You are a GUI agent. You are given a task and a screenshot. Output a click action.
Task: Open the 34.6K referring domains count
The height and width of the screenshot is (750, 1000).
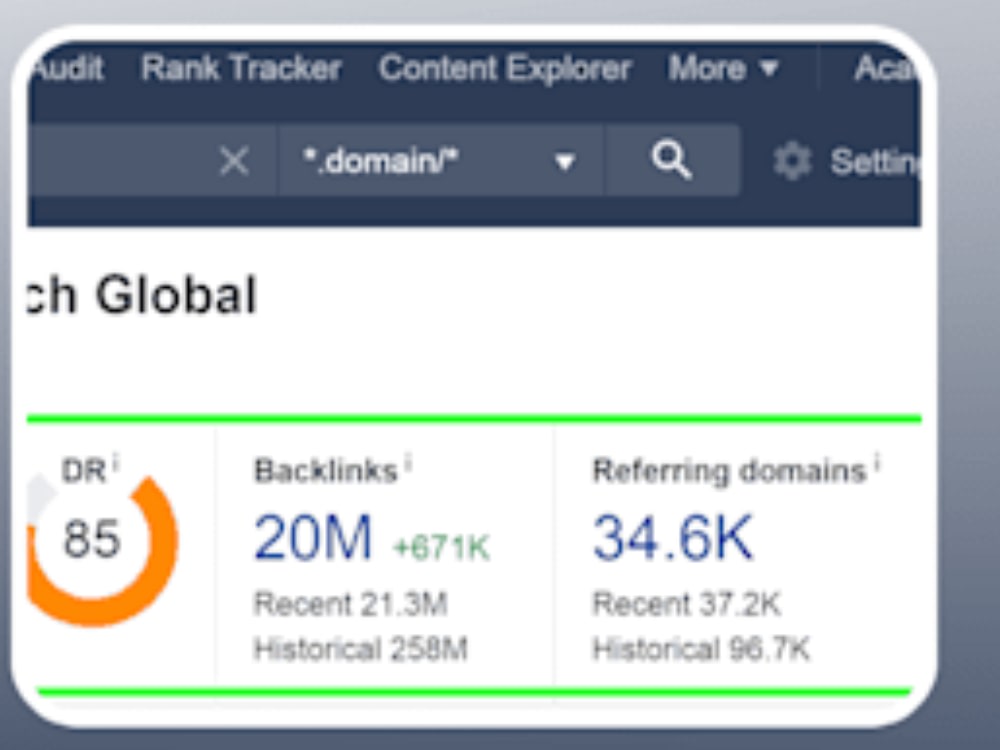[x=673, y=538]
